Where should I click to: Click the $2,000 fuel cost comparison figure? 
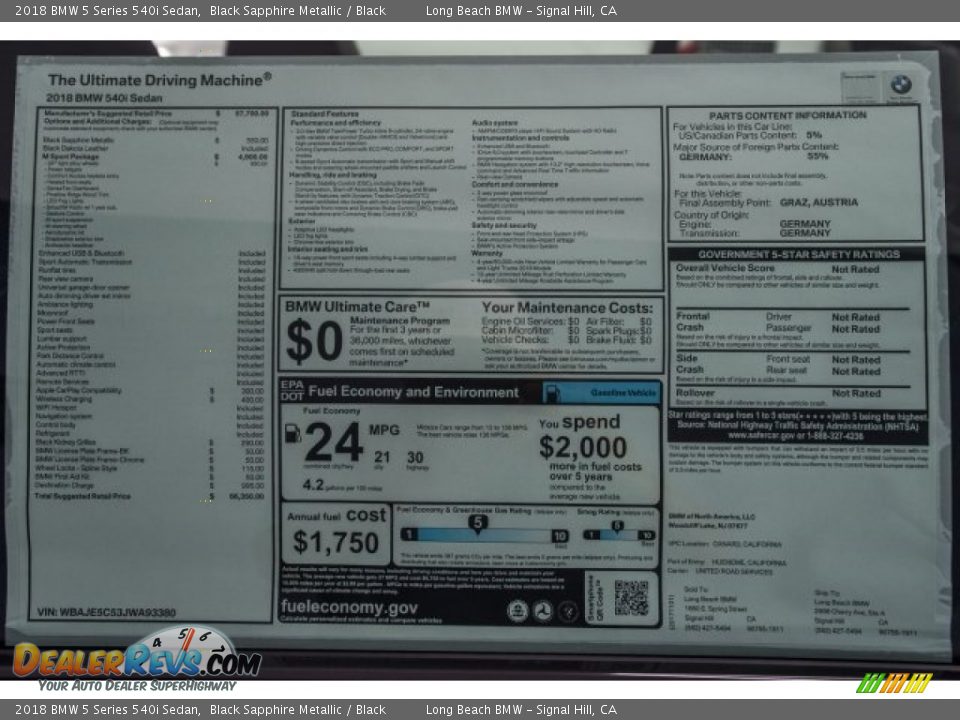click(583, 447)
